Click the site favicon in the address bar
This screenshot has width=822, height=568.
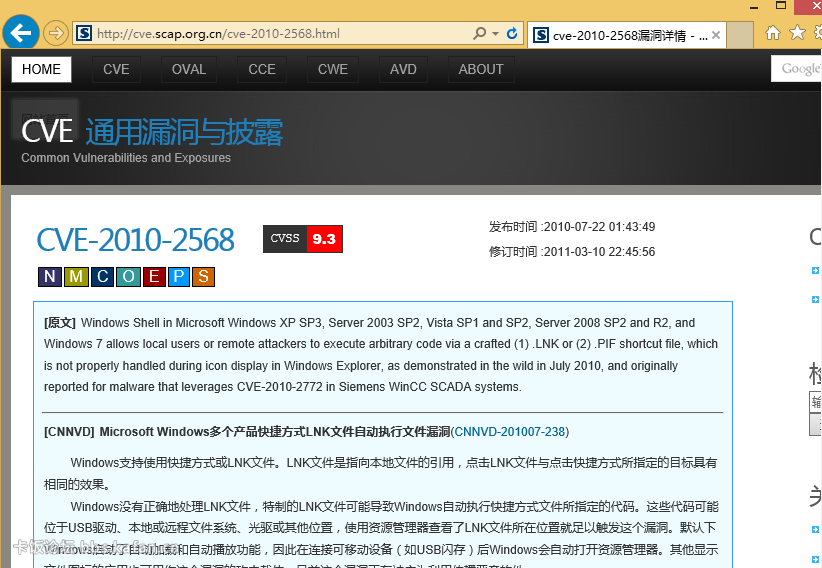click(84, 34)
